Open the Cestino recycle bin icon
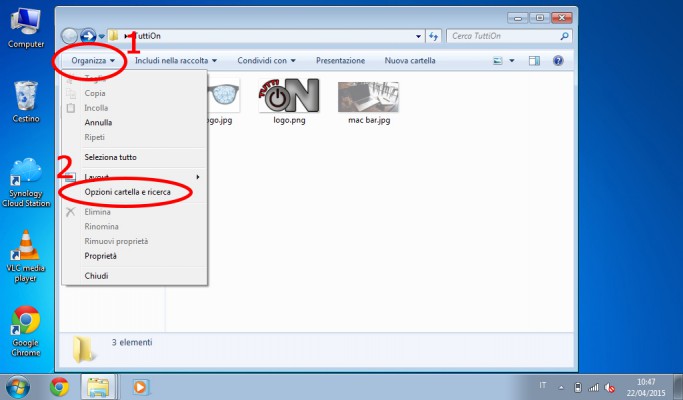This screenshot has width=683, height=400. click(26, 100)
